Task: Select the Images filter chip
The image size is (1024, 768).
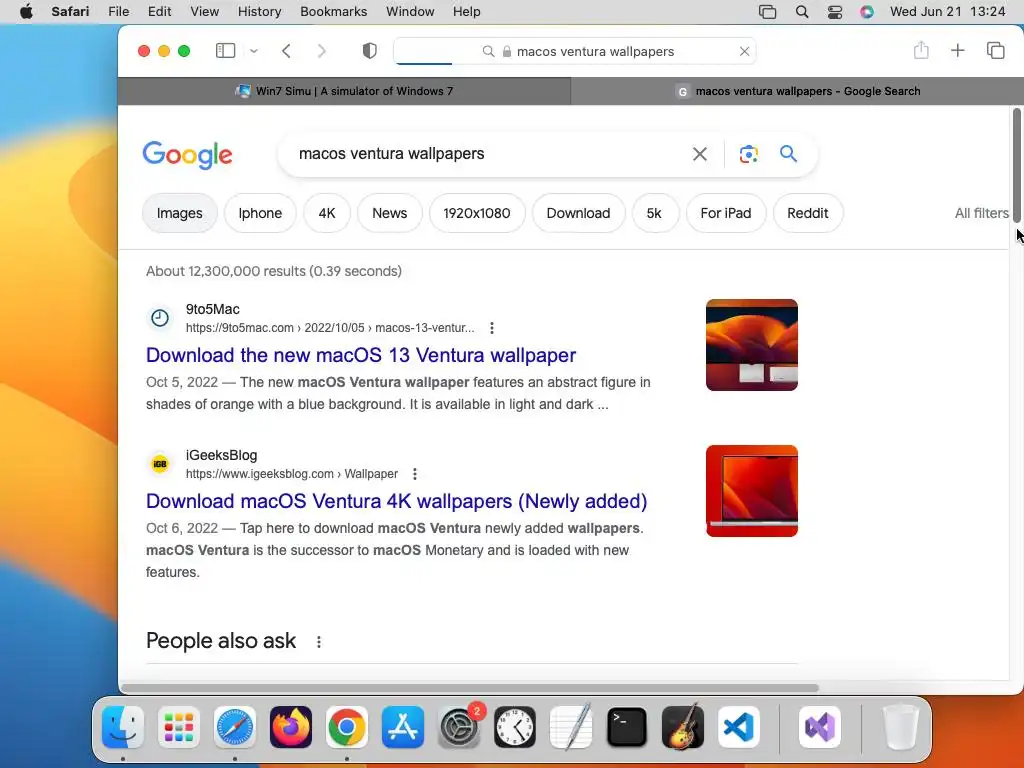Action: coord(180,213)
